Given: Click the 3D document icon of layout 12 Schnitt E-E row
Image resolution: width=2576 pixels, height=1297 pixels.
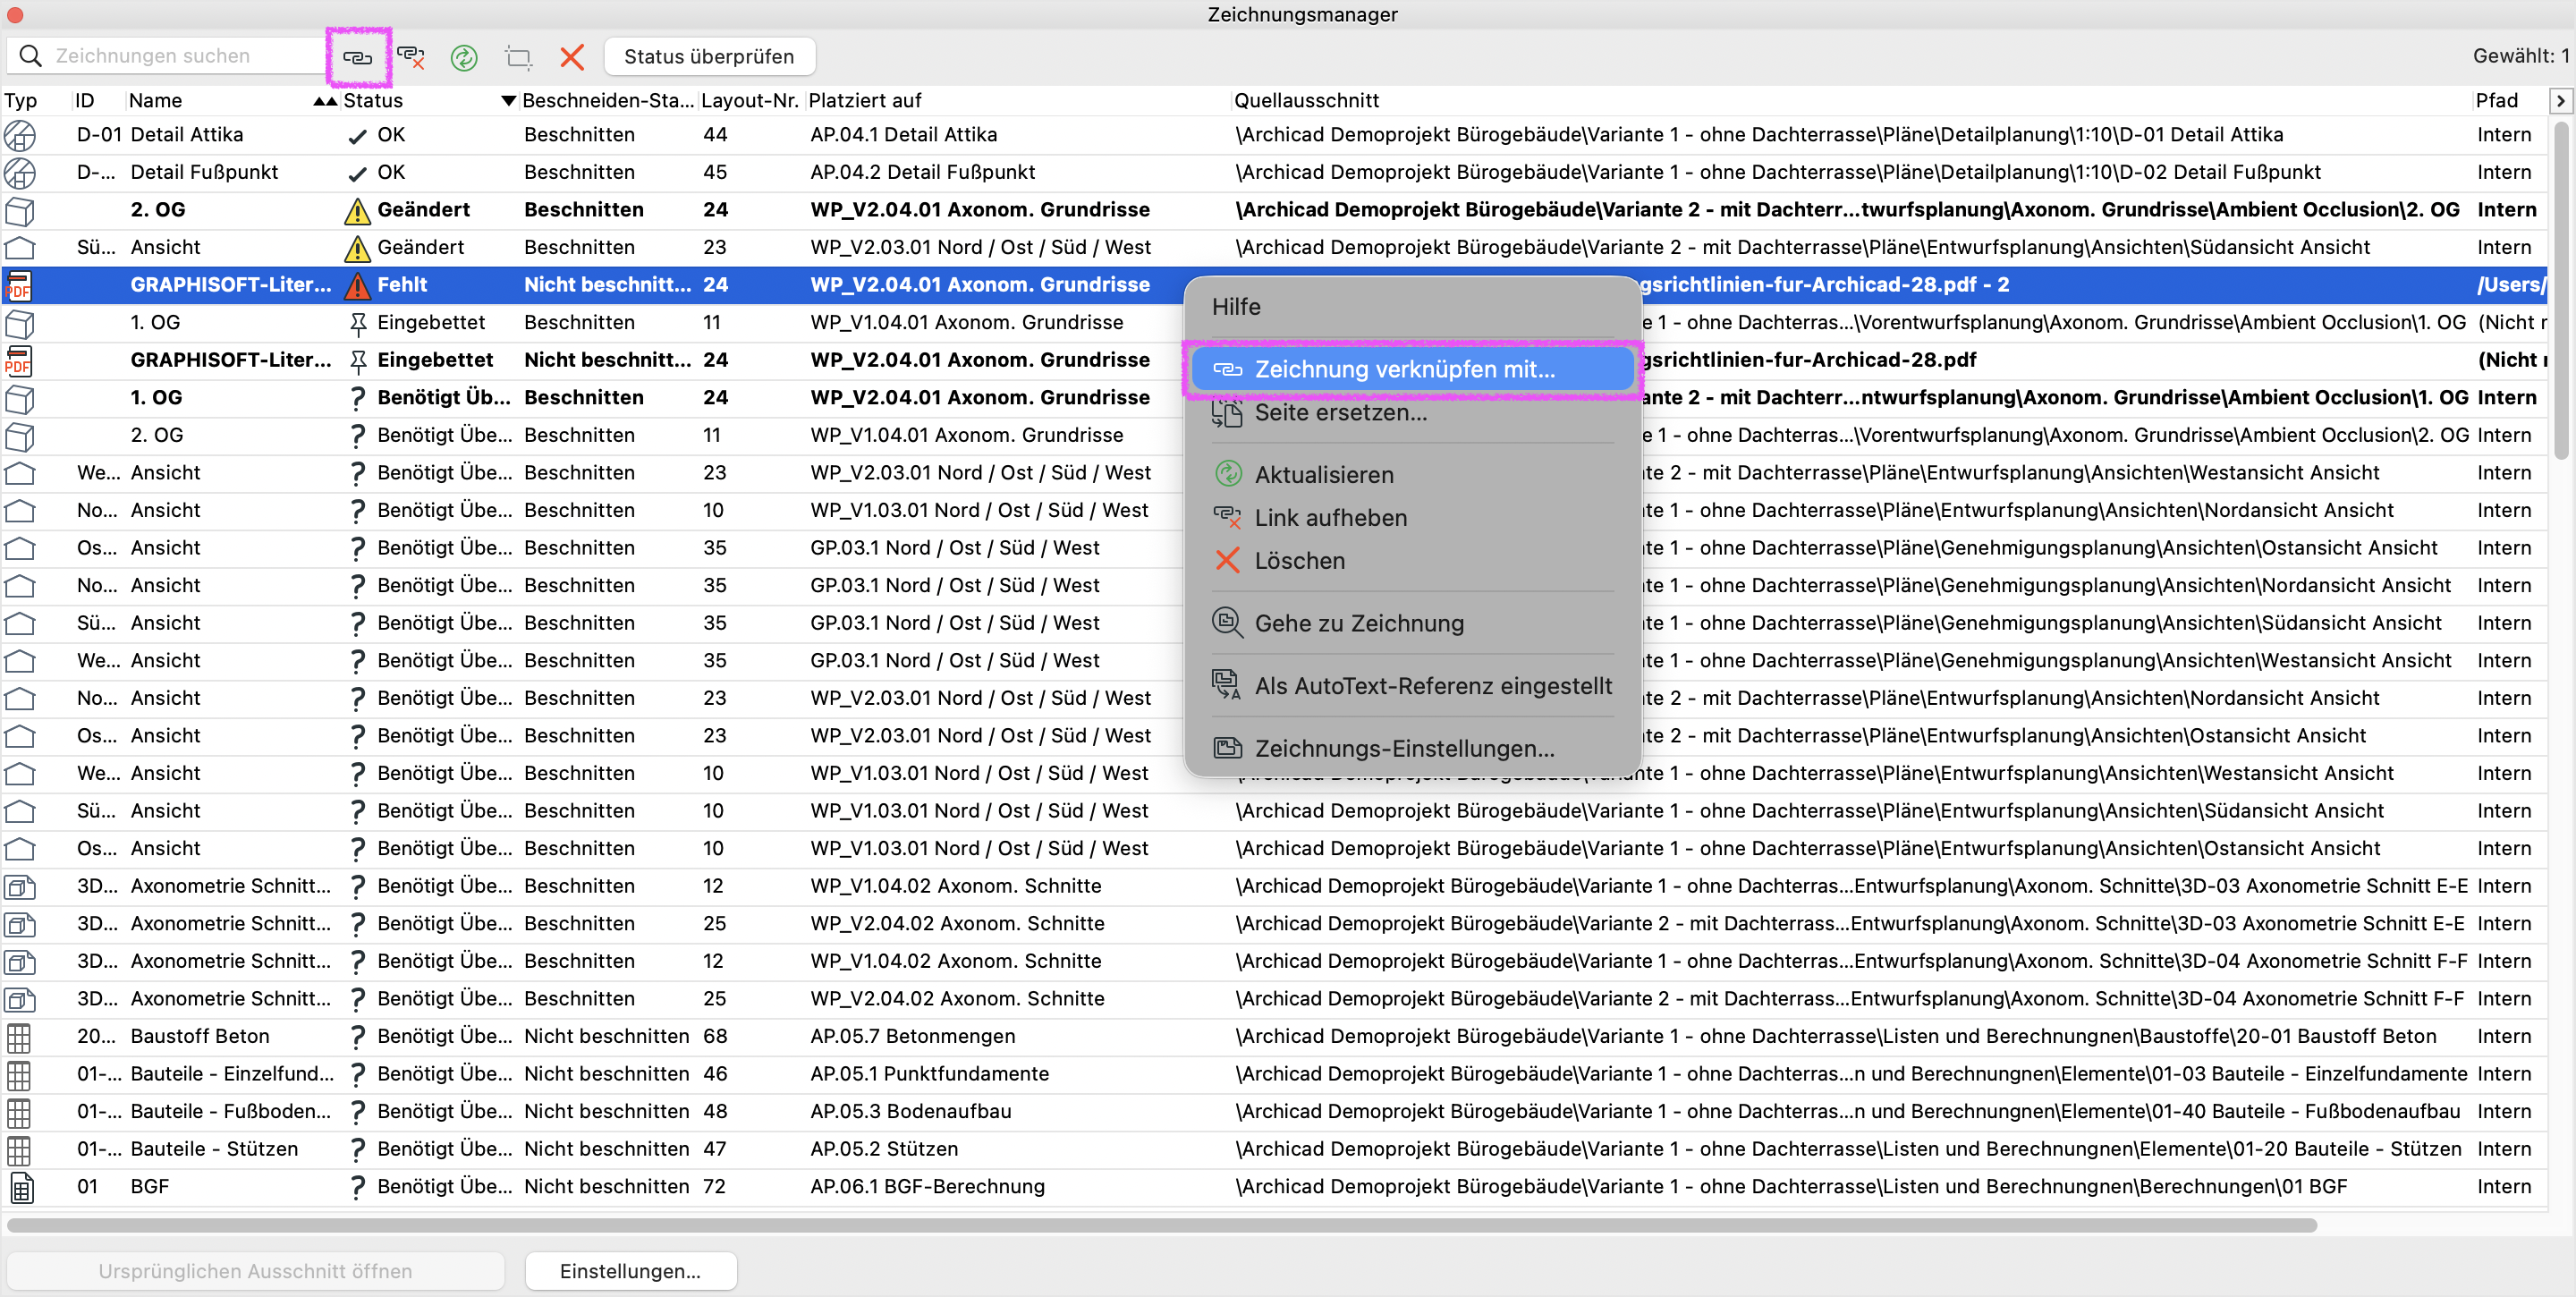Looking at the screenshot, I should coord(19,886).
